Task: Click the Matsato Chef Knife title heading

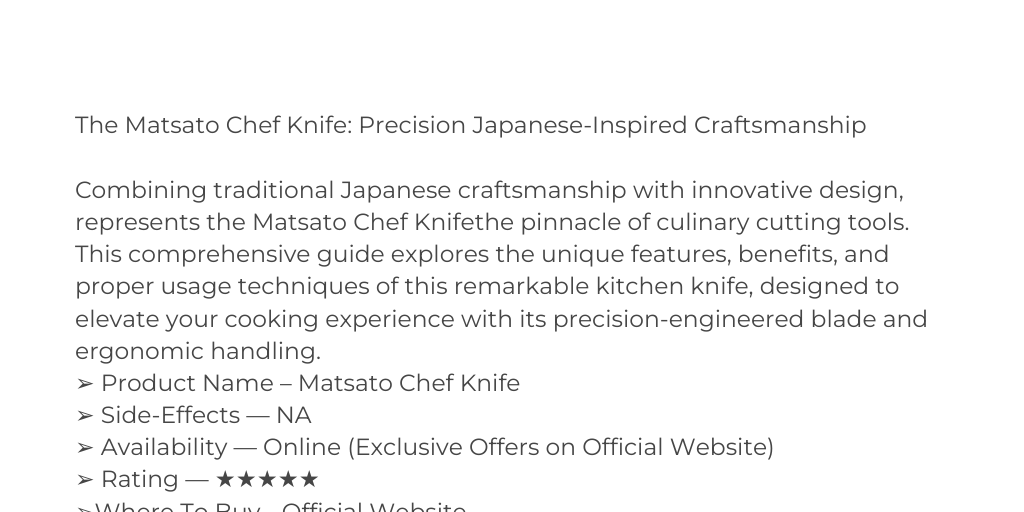Action: pyautogui.click(x=471, y=125)
